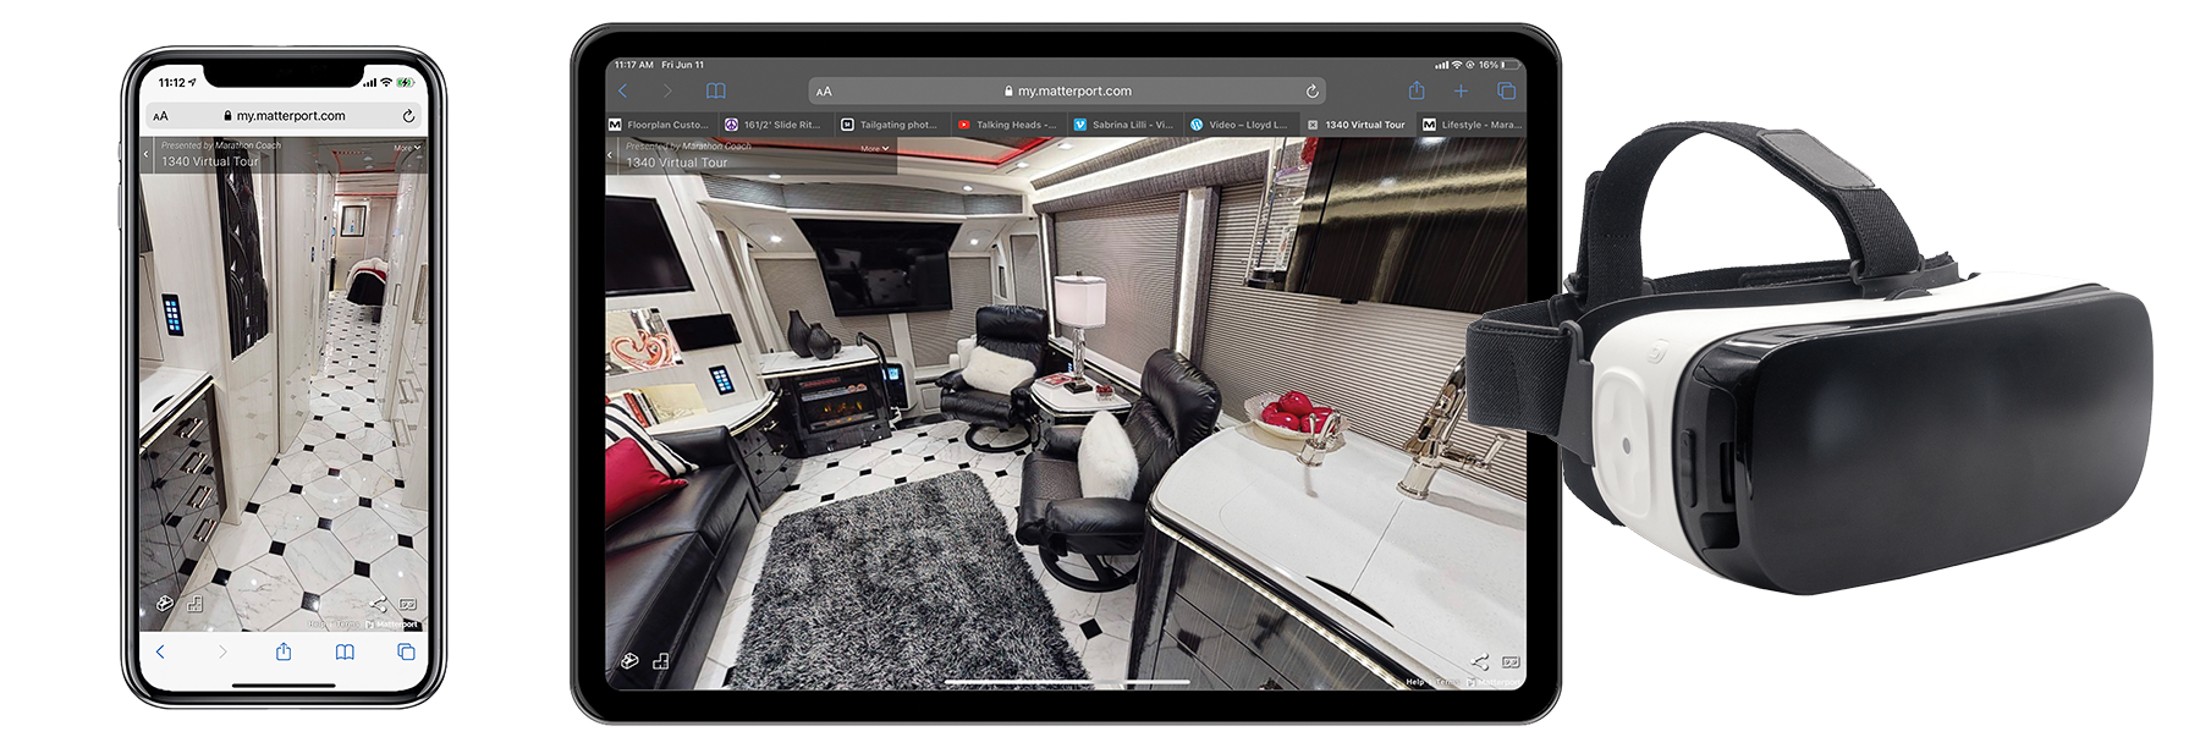Switch to Talking Heads tab
The image size is (2200, 748).
[x=1007, y=125]
